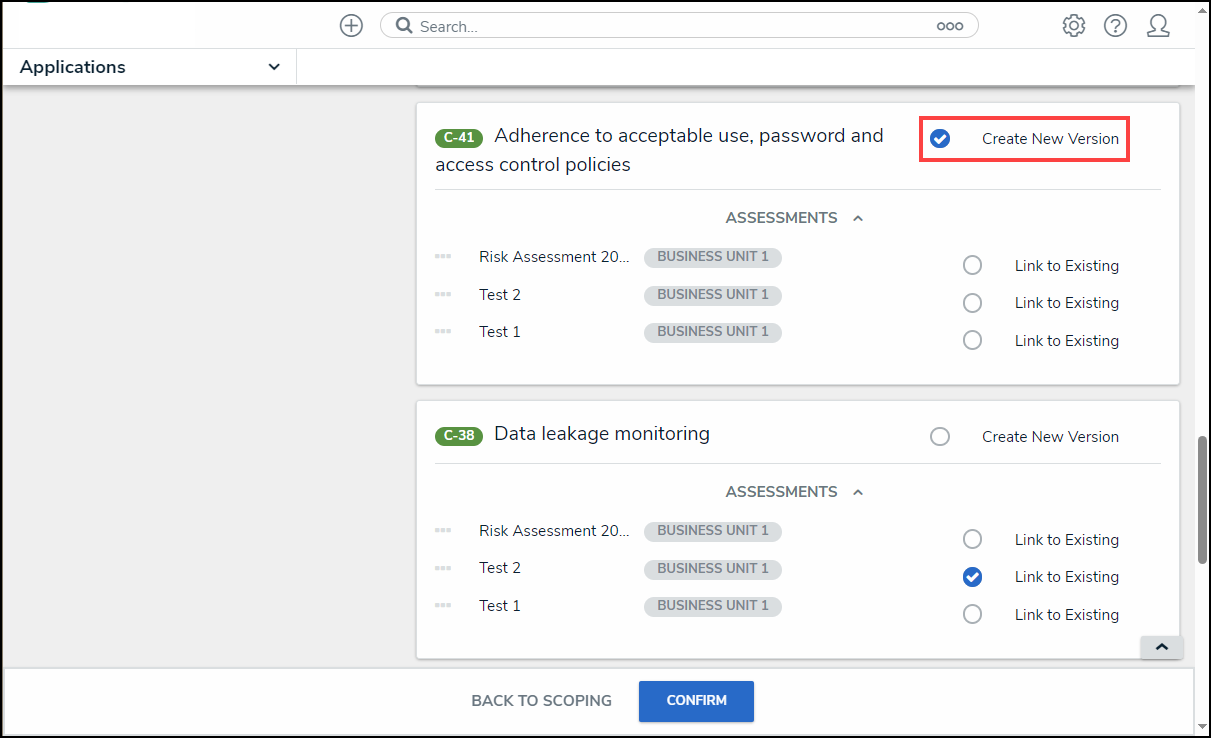Screen dimensions: 1211x738
Task: Click the plus create icon
Action: [351, 26]
